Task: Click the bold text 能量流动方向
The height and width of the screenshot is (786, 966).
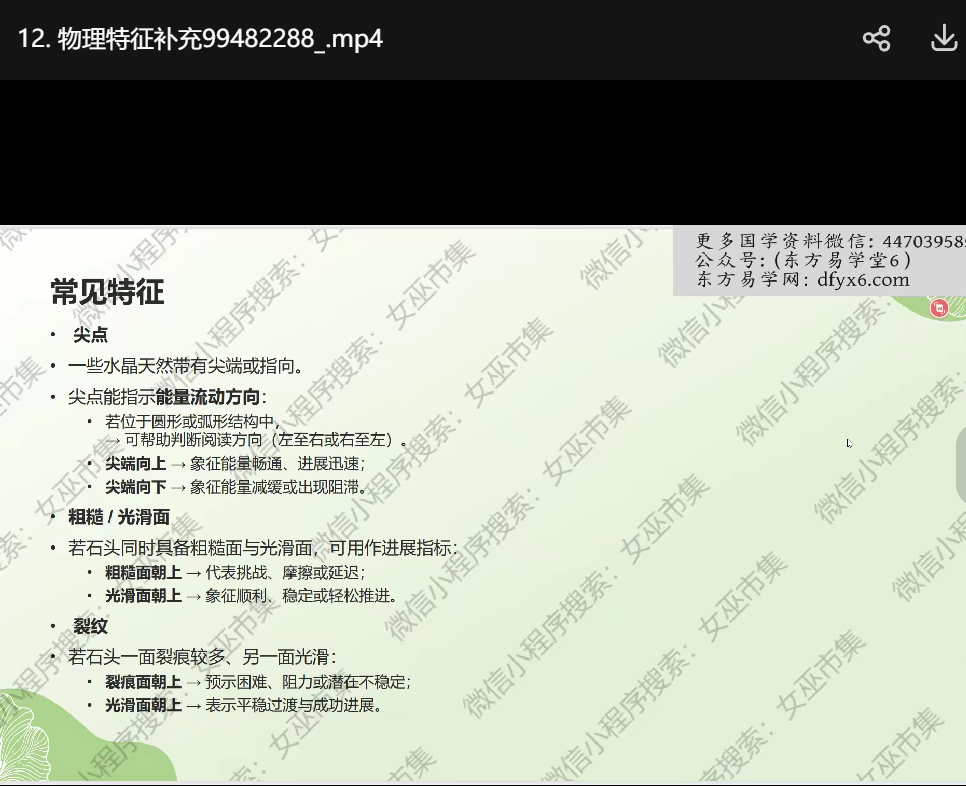Action: [x=208, y=397]
